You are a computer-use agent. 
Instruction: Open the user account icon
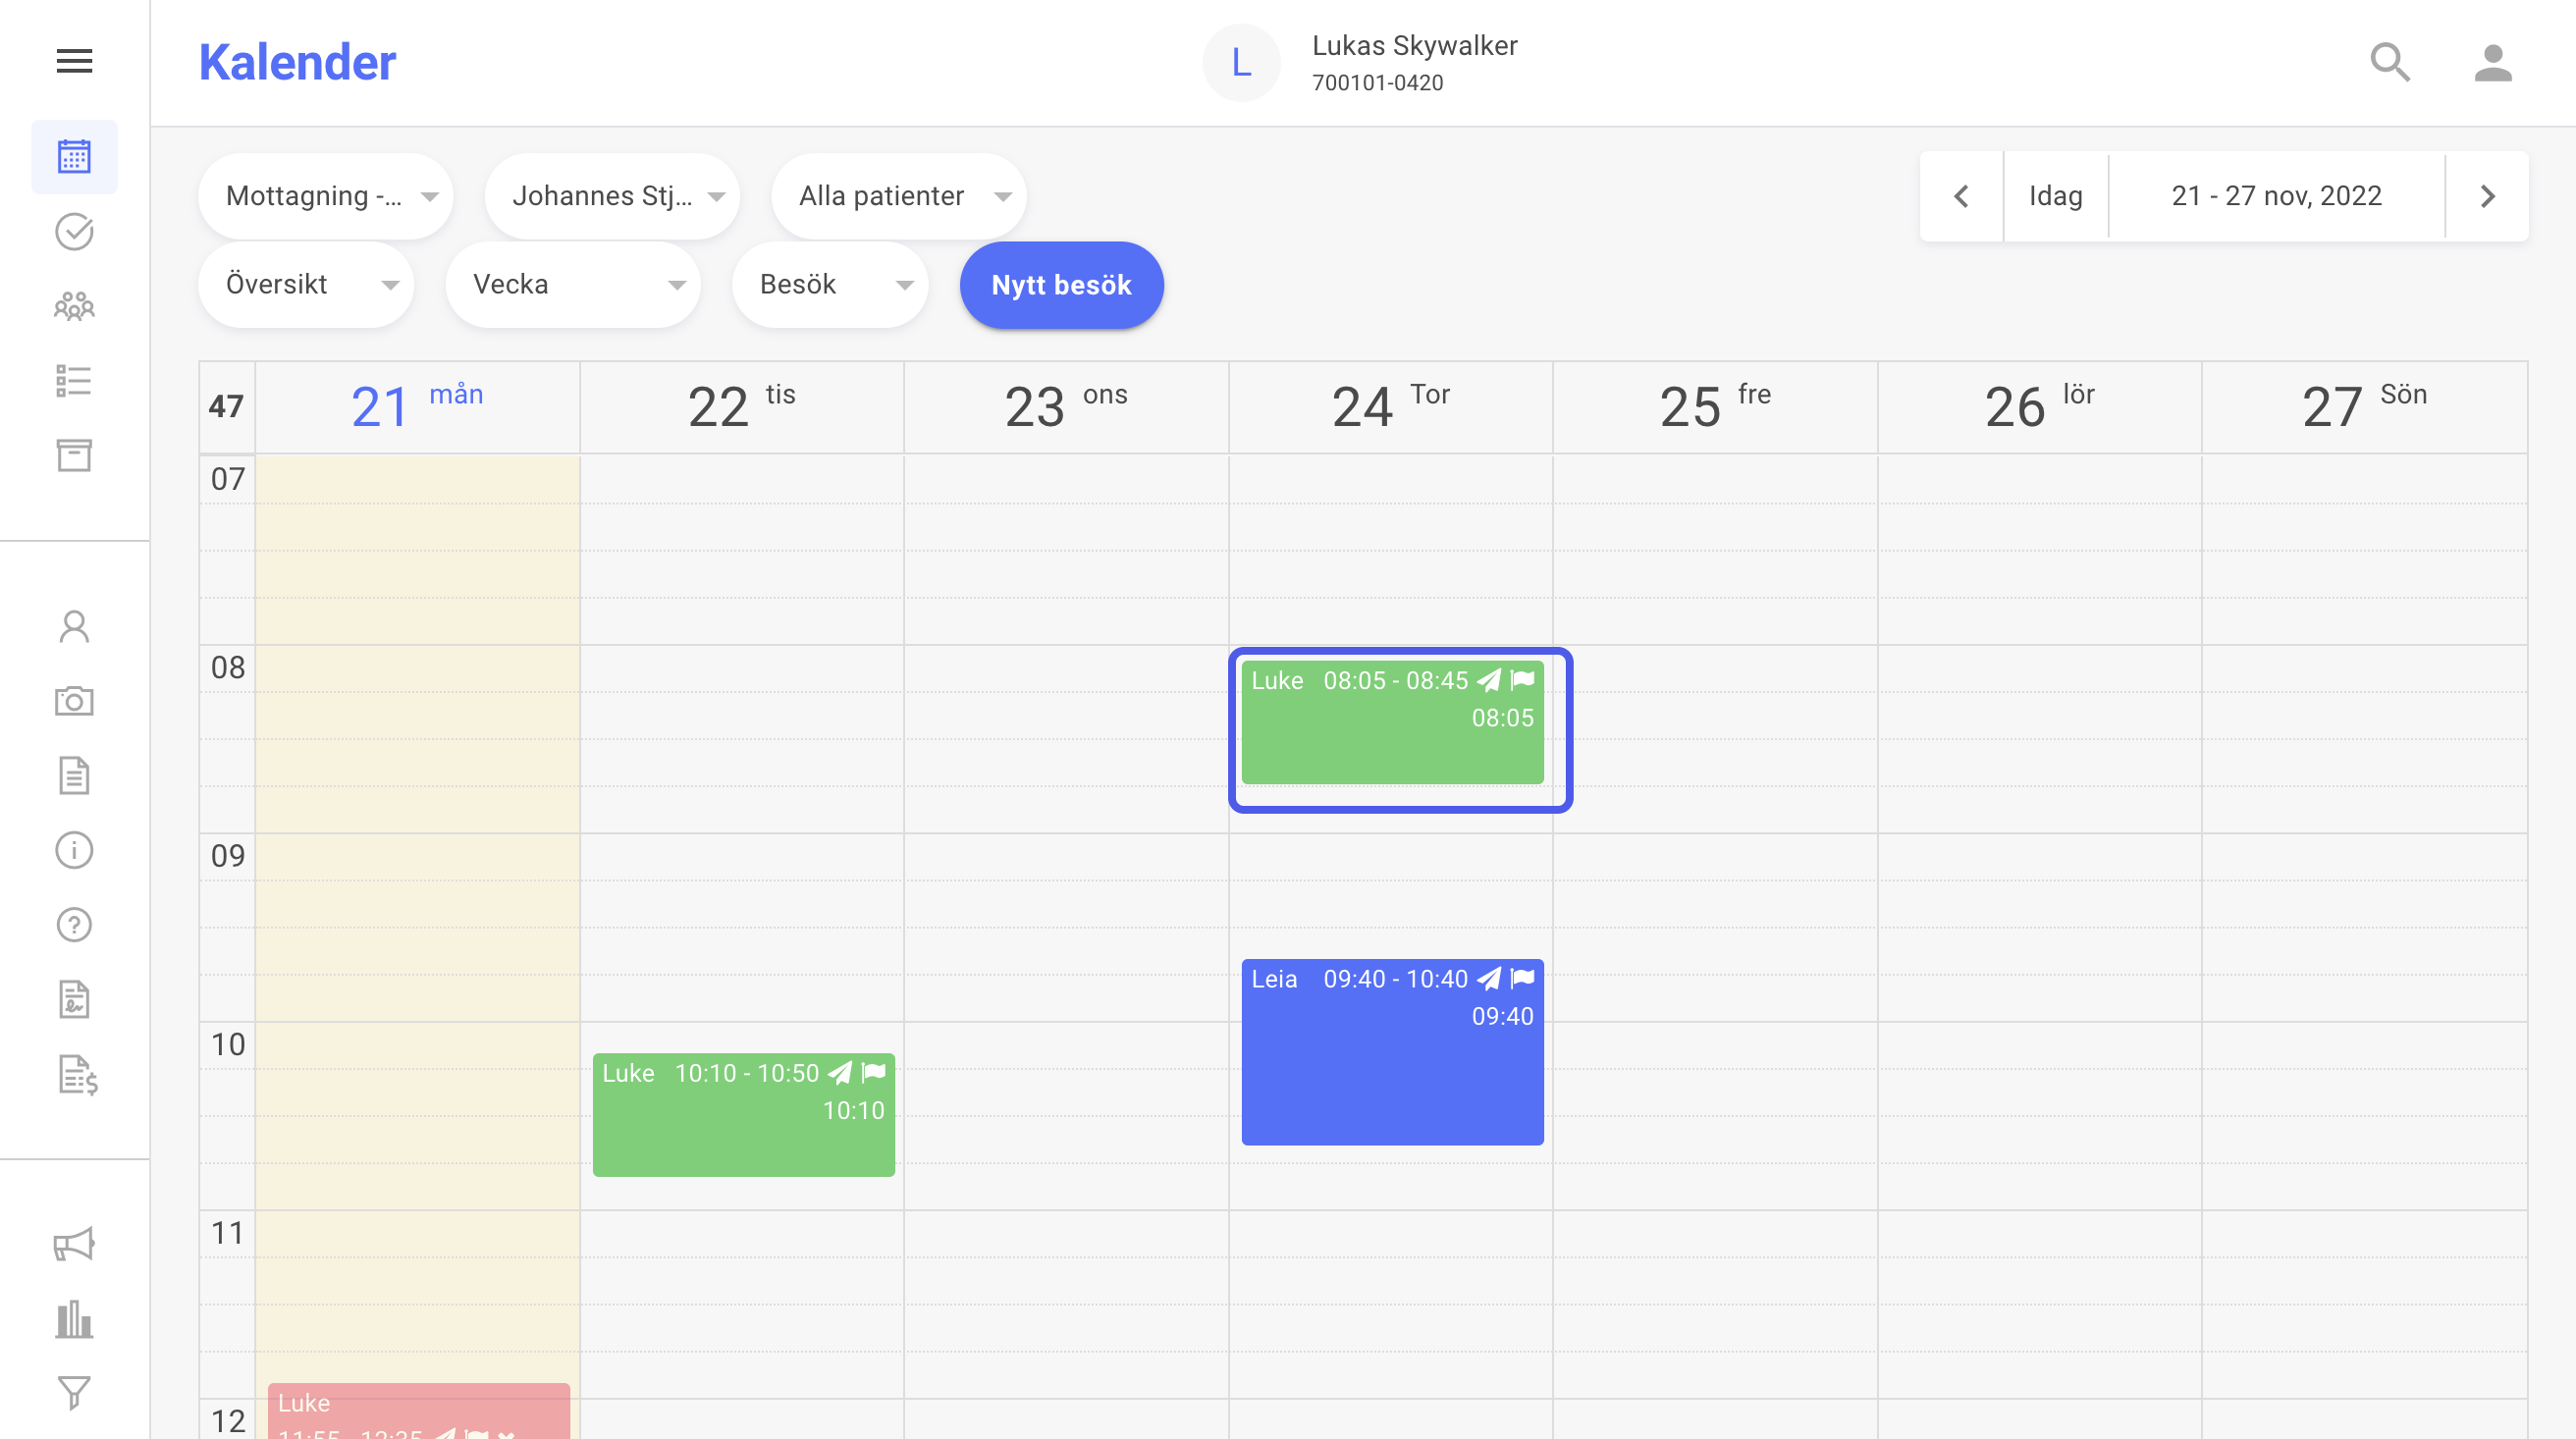2493,63
